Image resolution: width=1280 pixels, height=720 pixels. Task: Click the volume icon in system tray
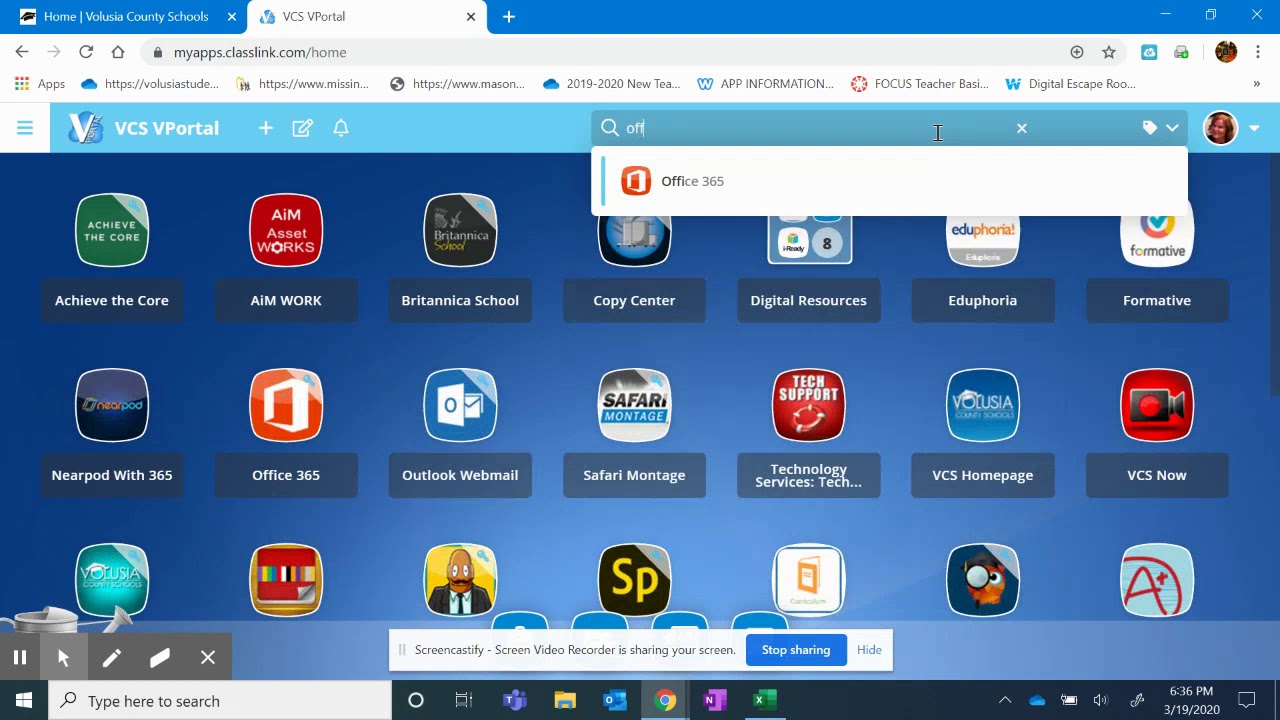coord(1101,700)
